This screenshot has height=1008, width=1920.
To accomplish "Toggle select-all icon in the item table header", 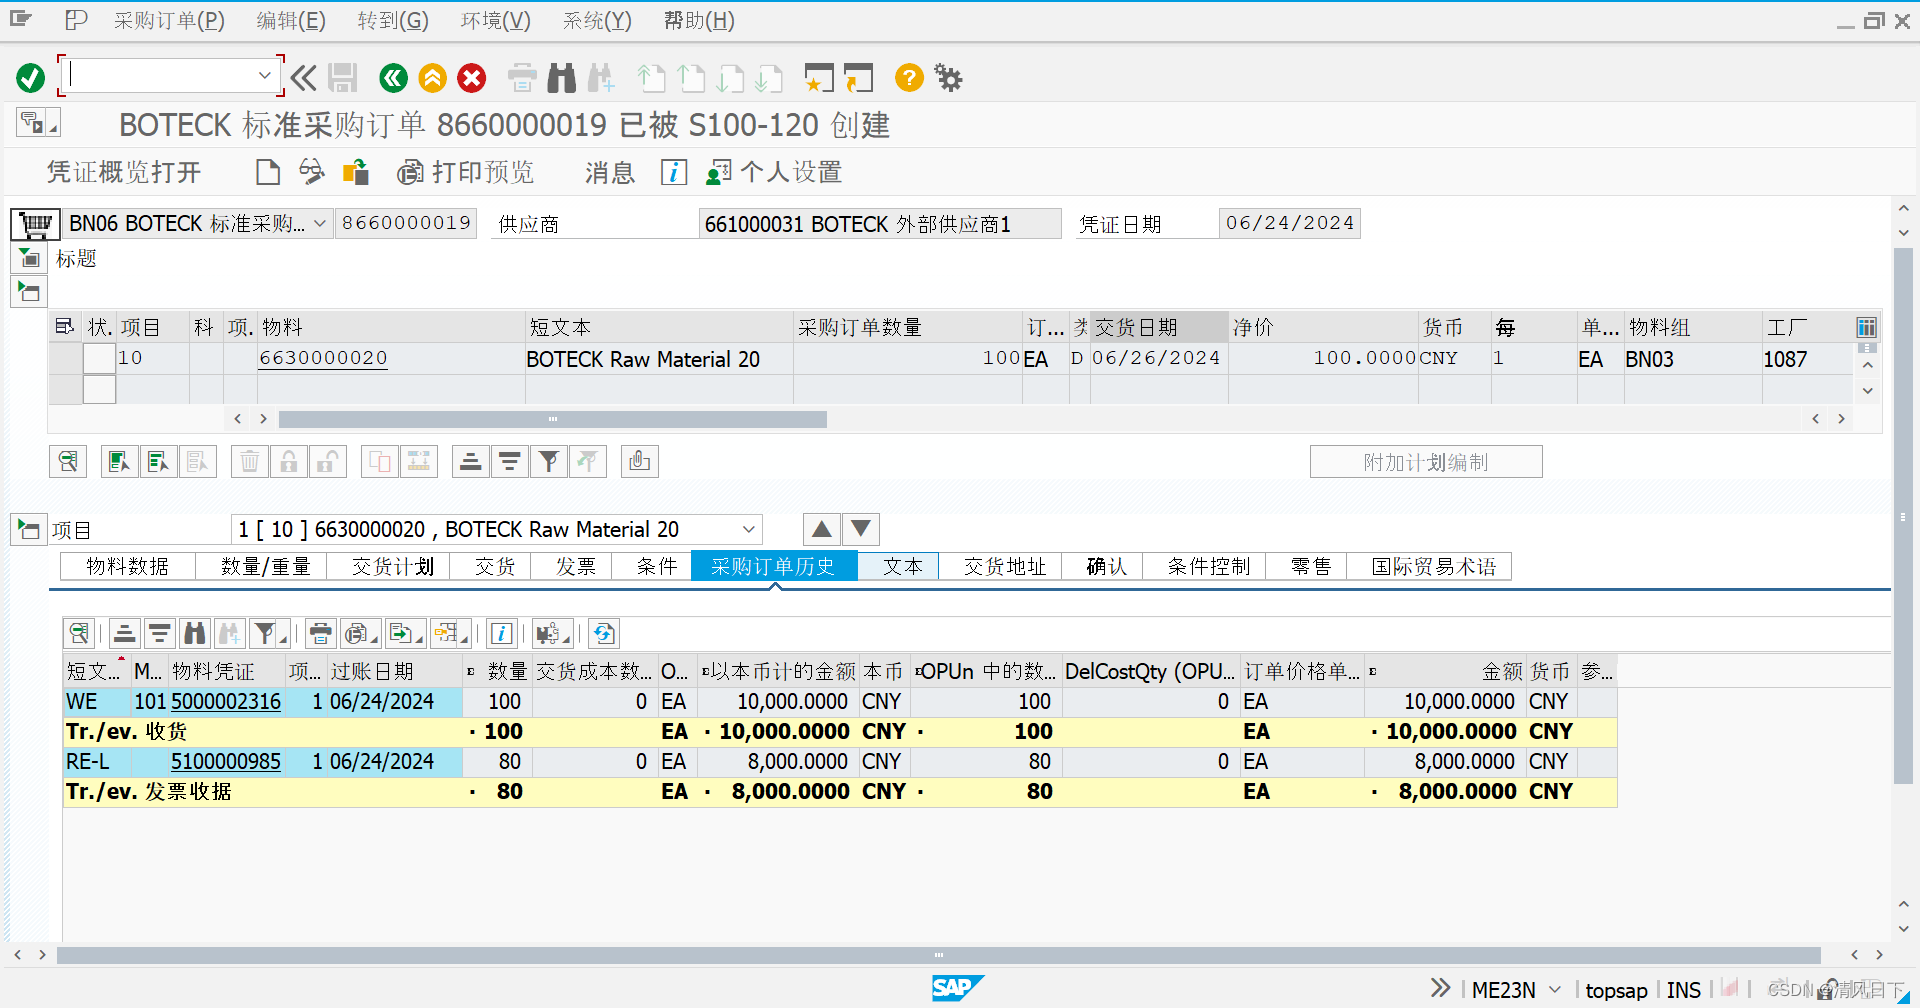I will pyautogui.click(x=65, y=326).
